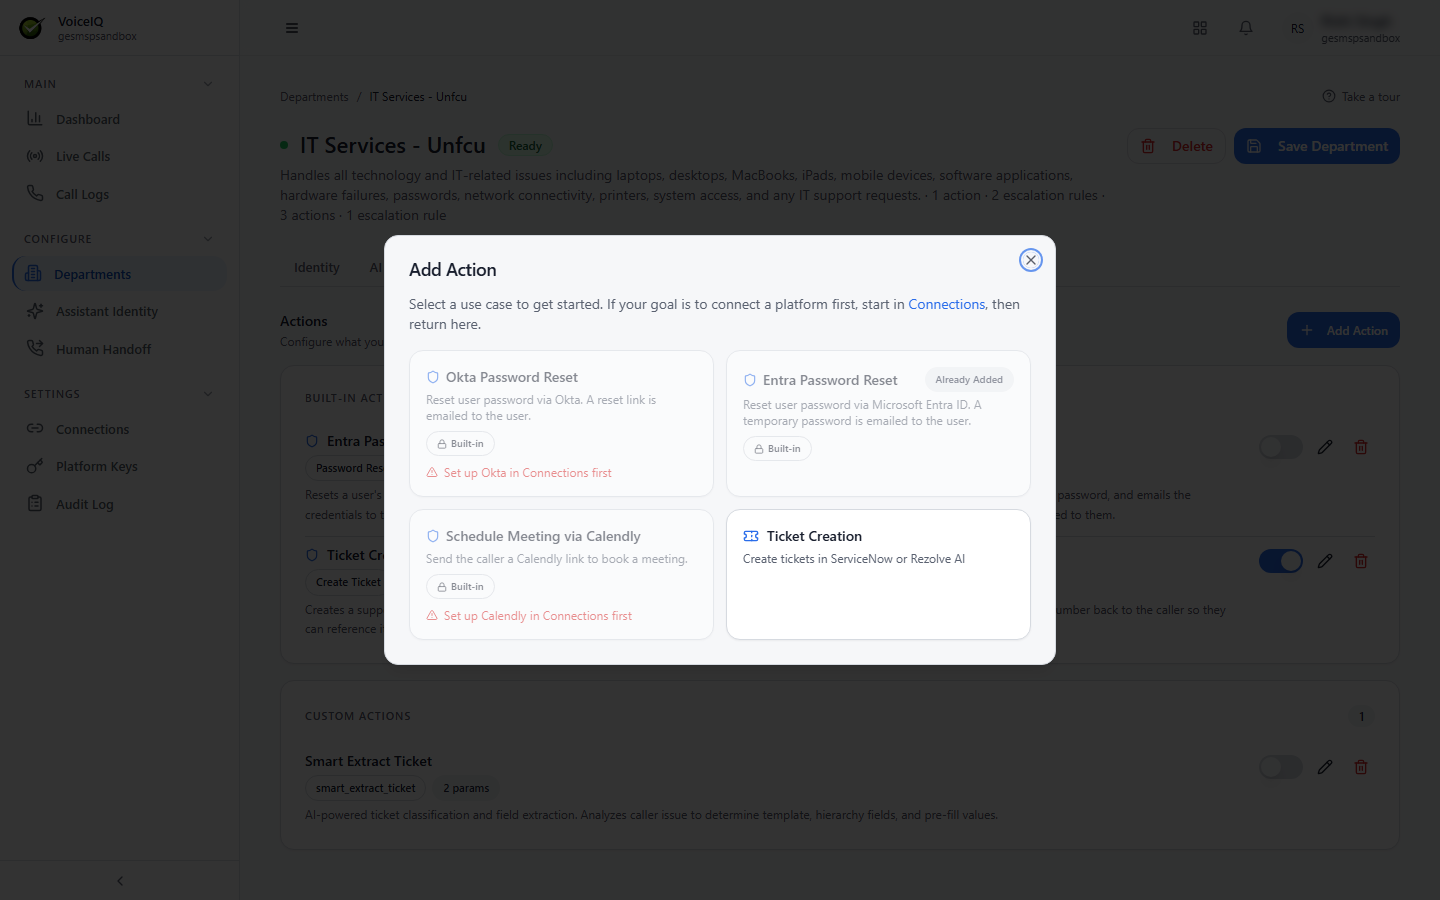This screenshot has width=1440, height=900.
Task: Open the Connections link in dialog
Action: tap(946, 304)
